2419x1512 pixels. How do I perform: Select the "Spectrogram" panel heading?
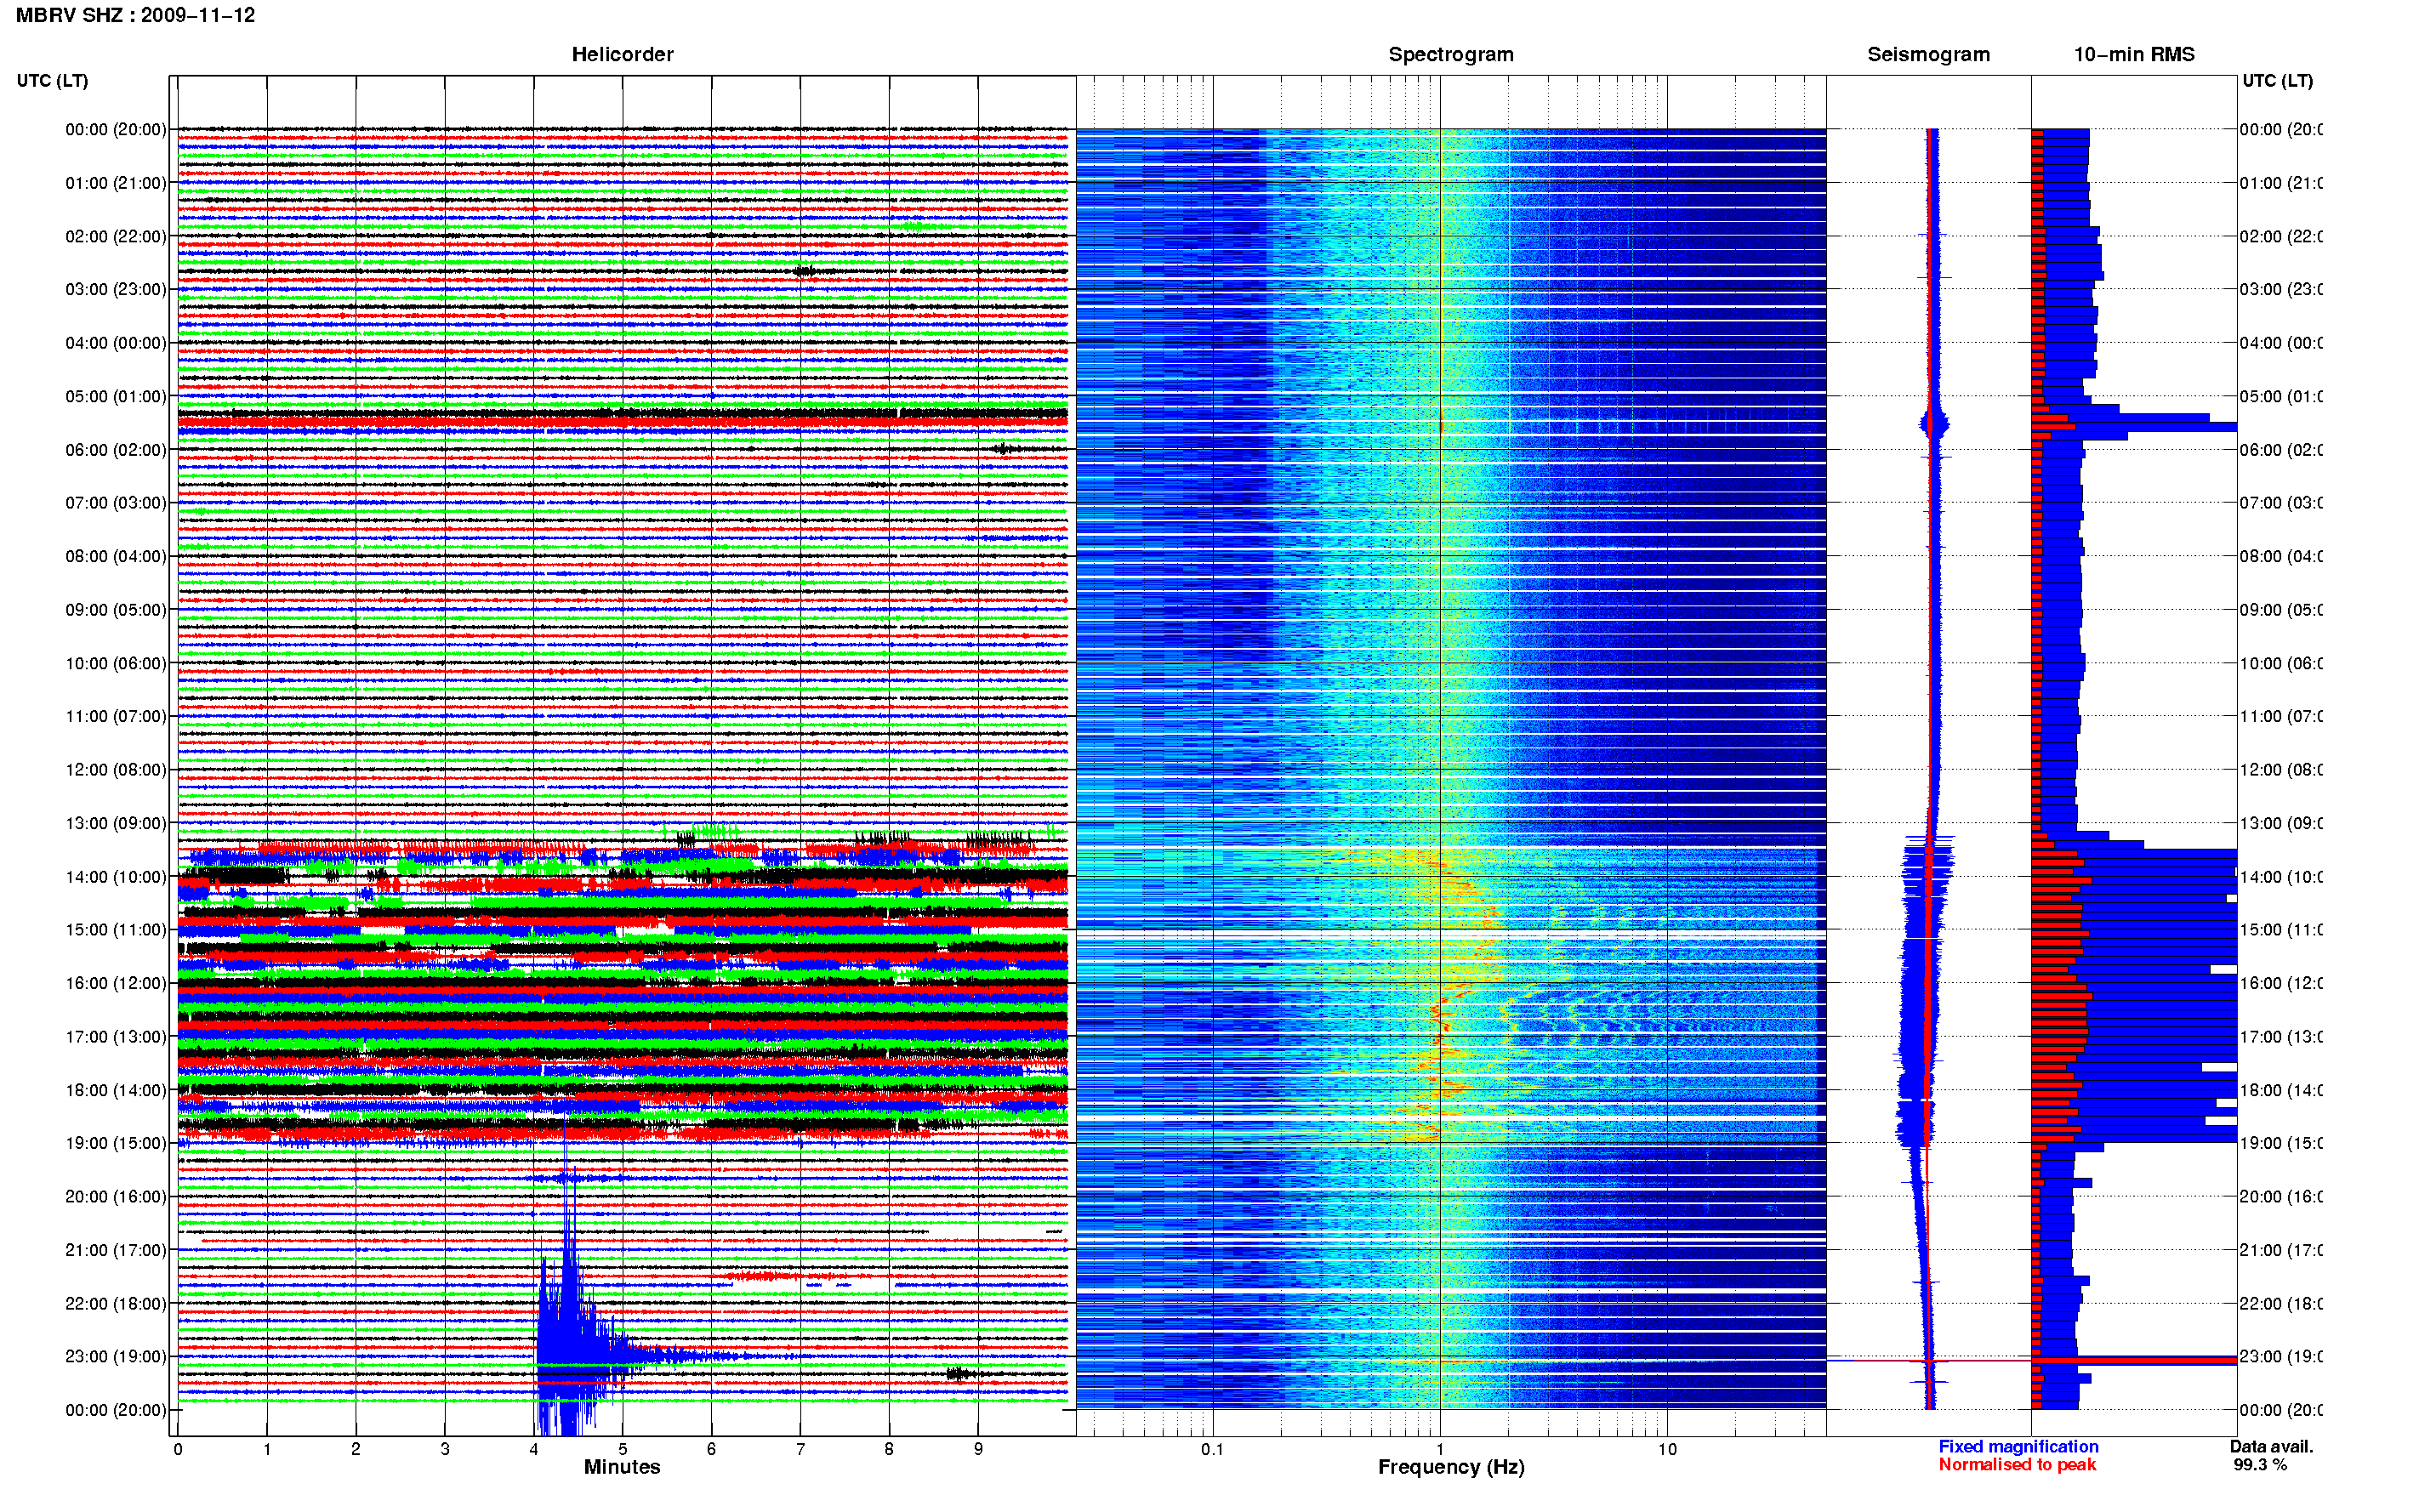coord(1451,54)
